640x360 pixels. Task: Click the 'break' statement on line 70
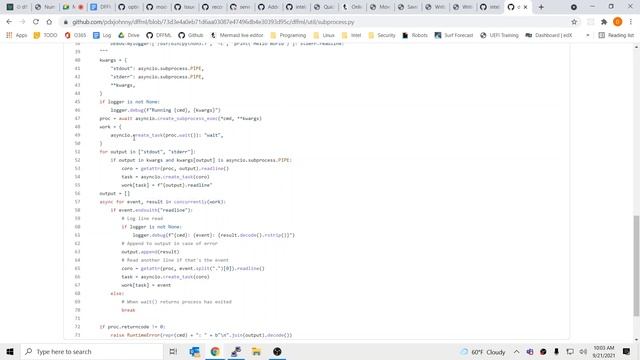[128, 310]
